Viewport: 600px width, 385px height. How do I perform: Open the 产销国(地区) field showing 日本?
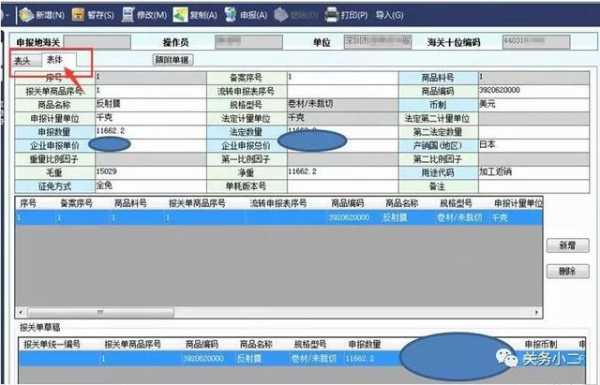click(x=534, y=146)
